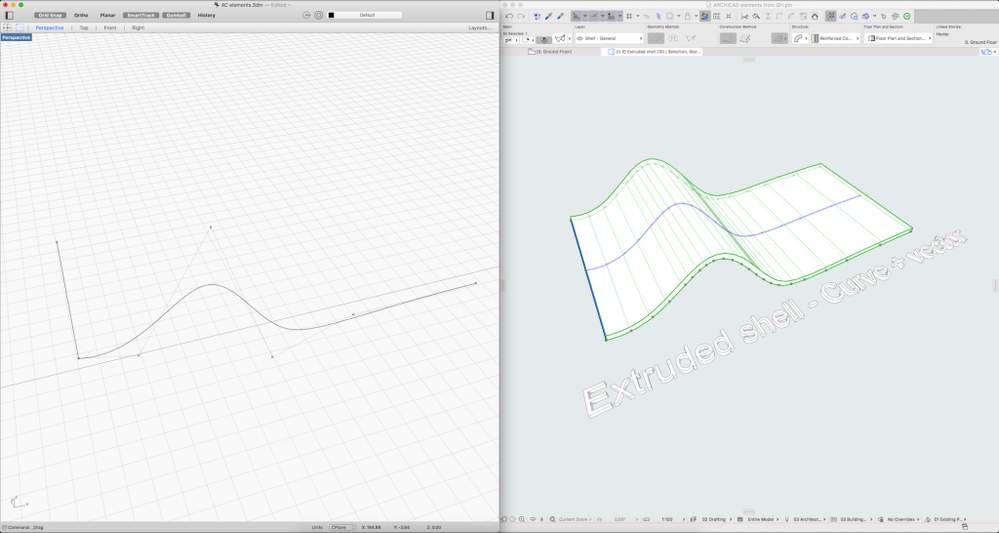Click zoom in magnifier in ARCHICAD bottom bar

(x=522, y=520)
